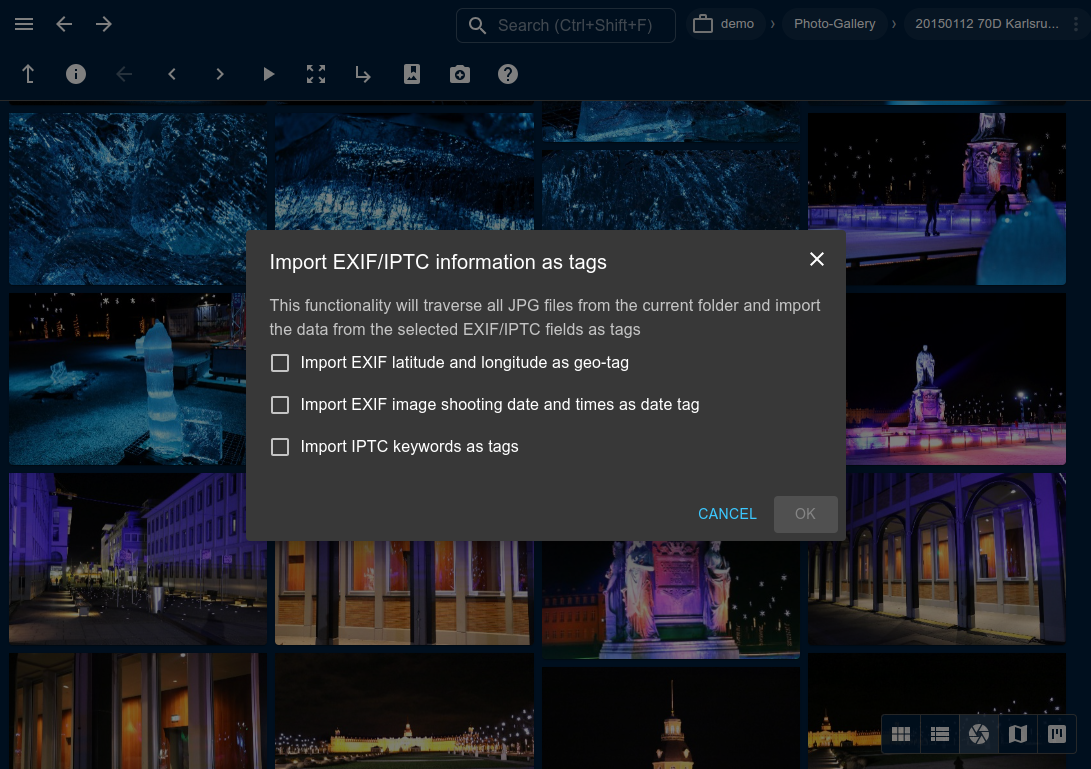Screen dimensions: 1091x769
Task: Open the map view perspective
Action: click(1018, 734)
